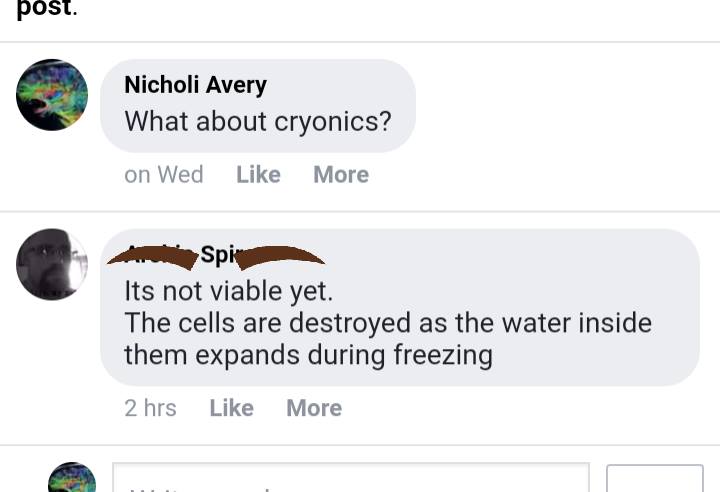Open the 'on Wed' comment timestamp
Image resolution: width=720 pixels, height=492 pixels.
click(163, 175)
